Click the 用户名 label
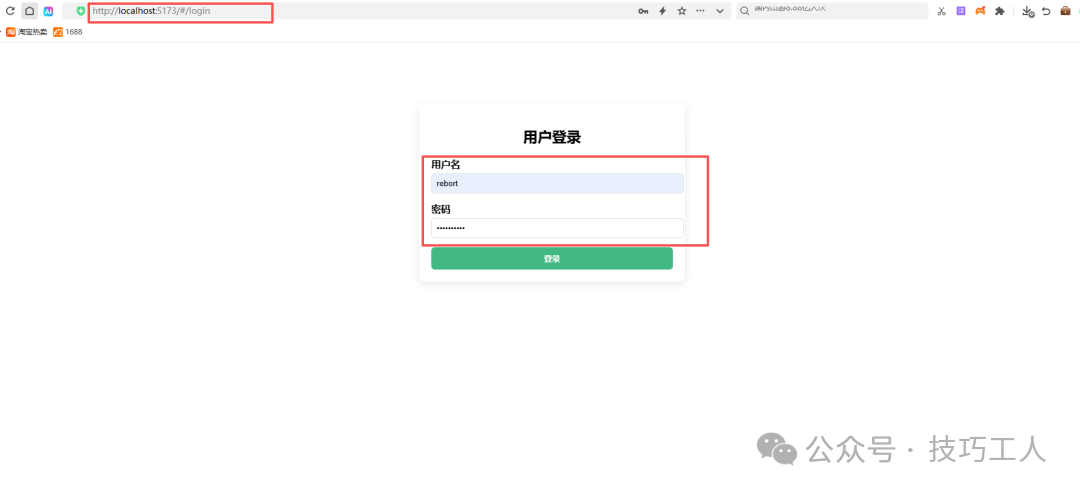 (446, 164)
